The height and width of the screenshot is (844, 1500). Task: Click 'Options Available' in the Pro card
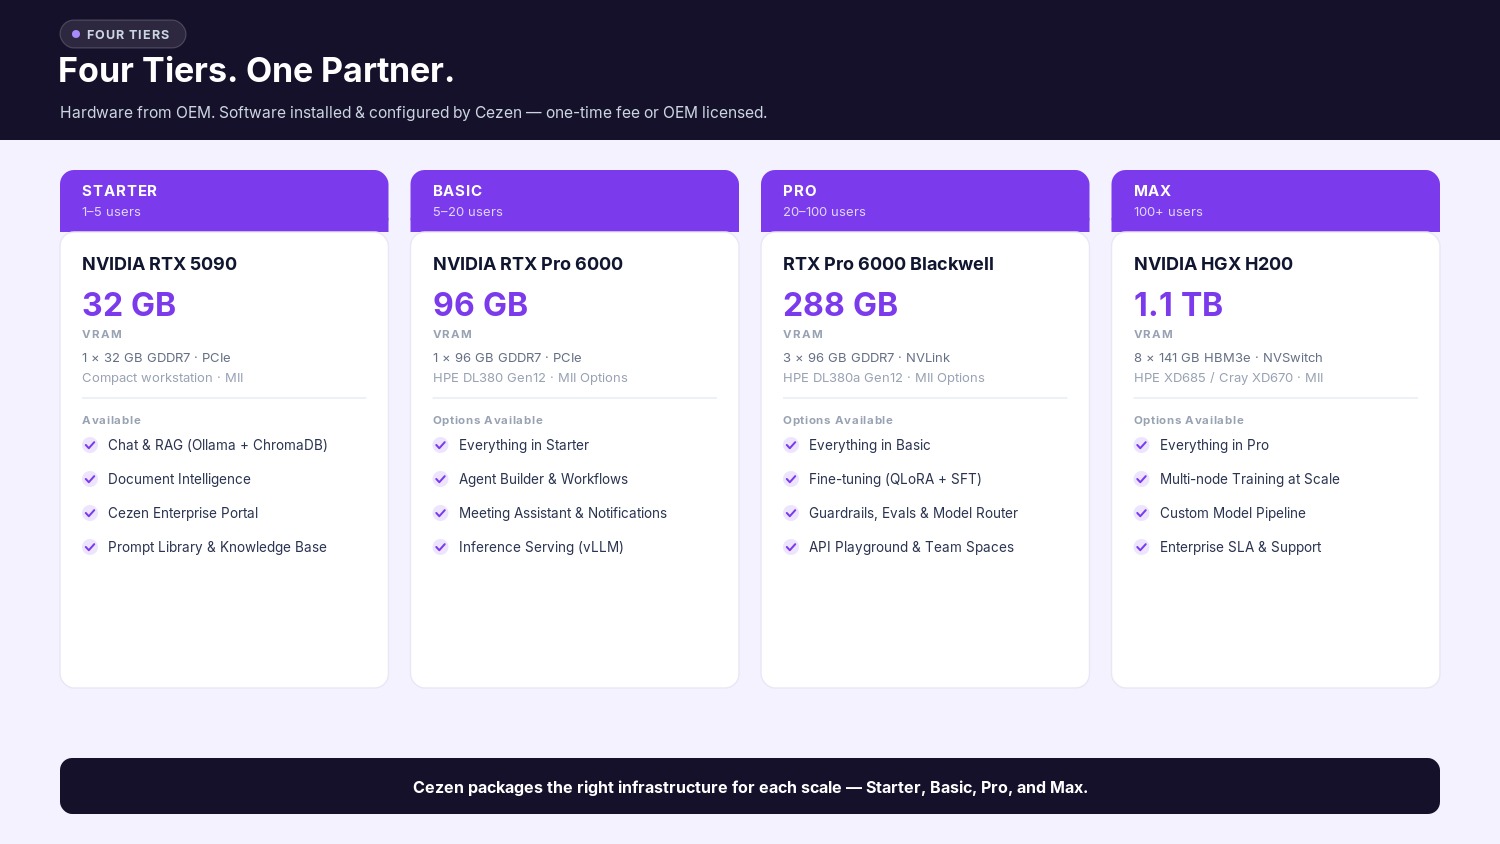(x=838, y=420)
